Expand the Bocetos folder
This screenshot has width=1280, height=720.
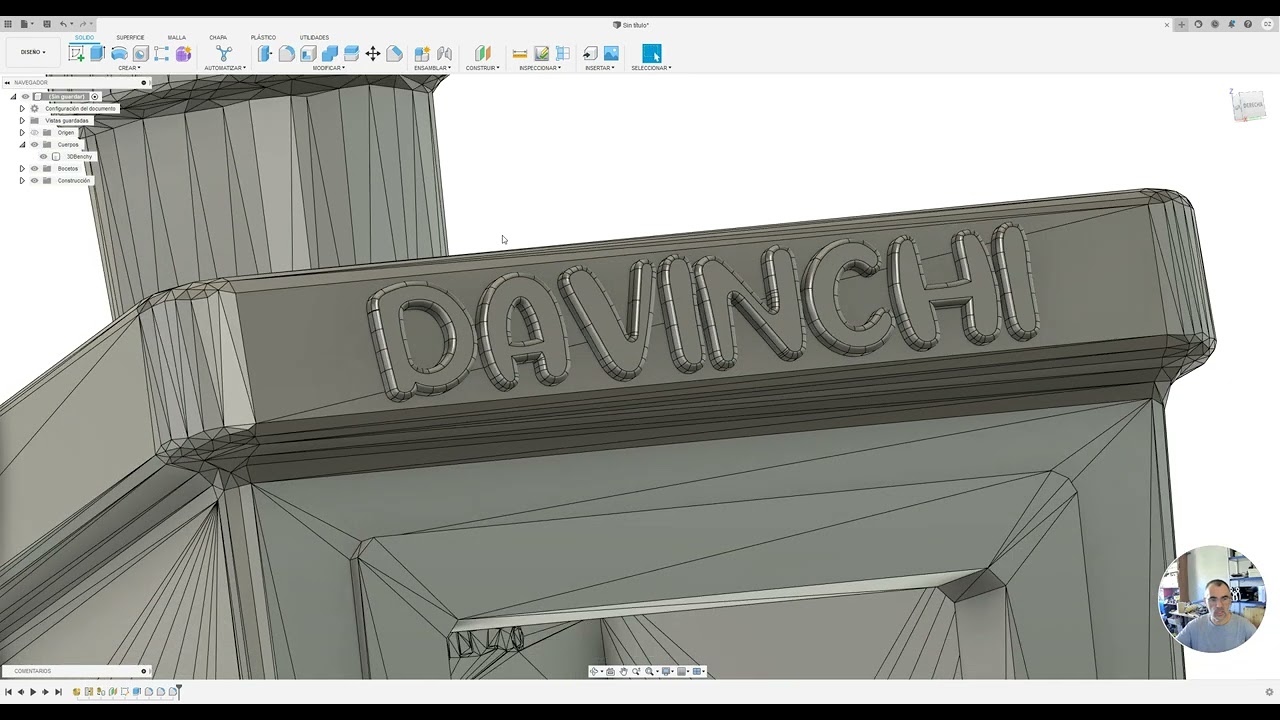point(22,169)
